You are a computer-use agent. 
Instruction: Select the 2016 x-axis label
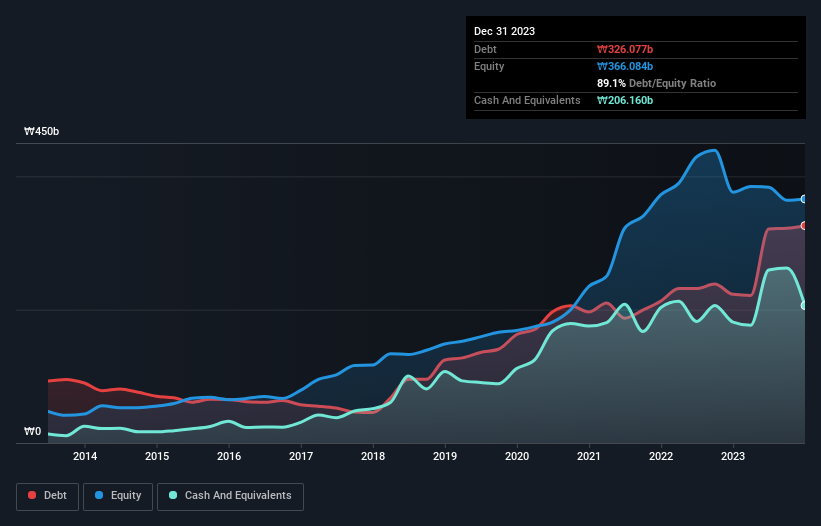(229, 456)
